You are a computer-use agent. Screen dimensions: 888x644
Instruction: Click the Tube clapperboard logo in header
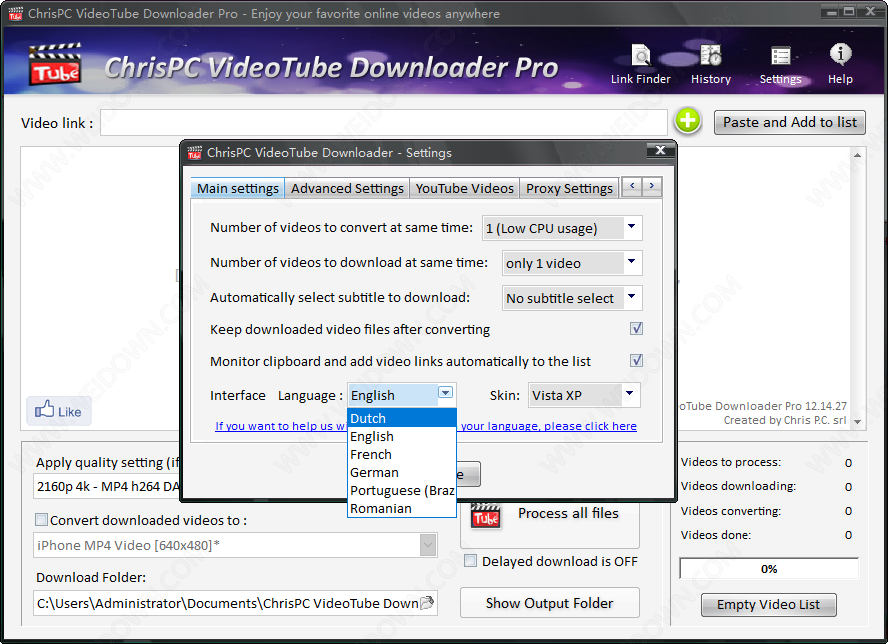[55, 64]
